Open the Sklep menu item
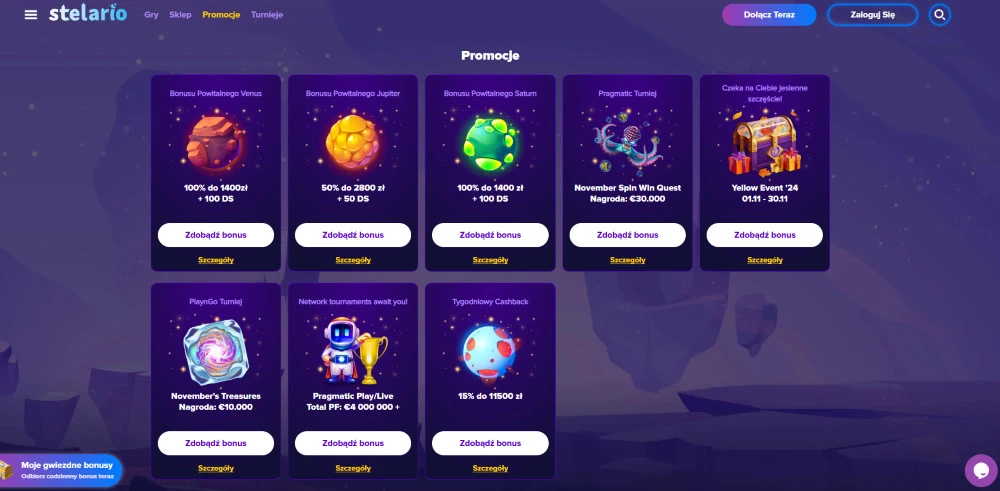The width and height of the screenshot is (1000, 491). coord(180,15)
